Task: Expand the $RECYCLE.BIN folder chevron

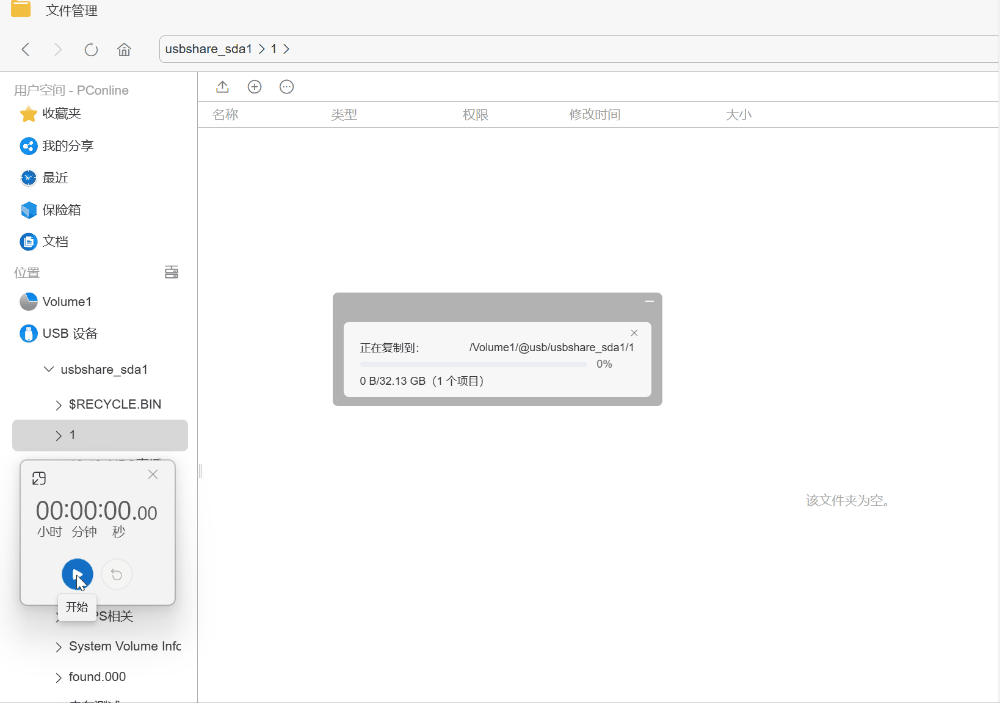Action: click(58, 405)
